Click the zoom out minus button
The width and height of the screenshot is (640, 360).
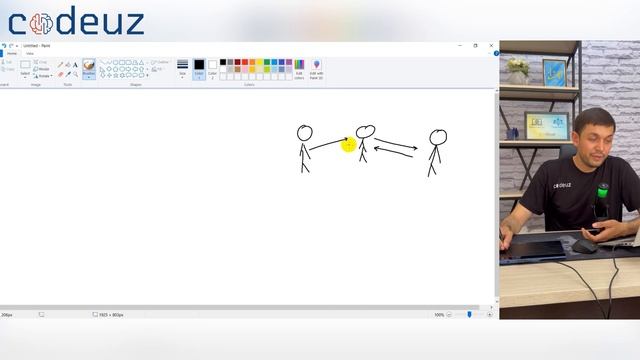(449, 315)
